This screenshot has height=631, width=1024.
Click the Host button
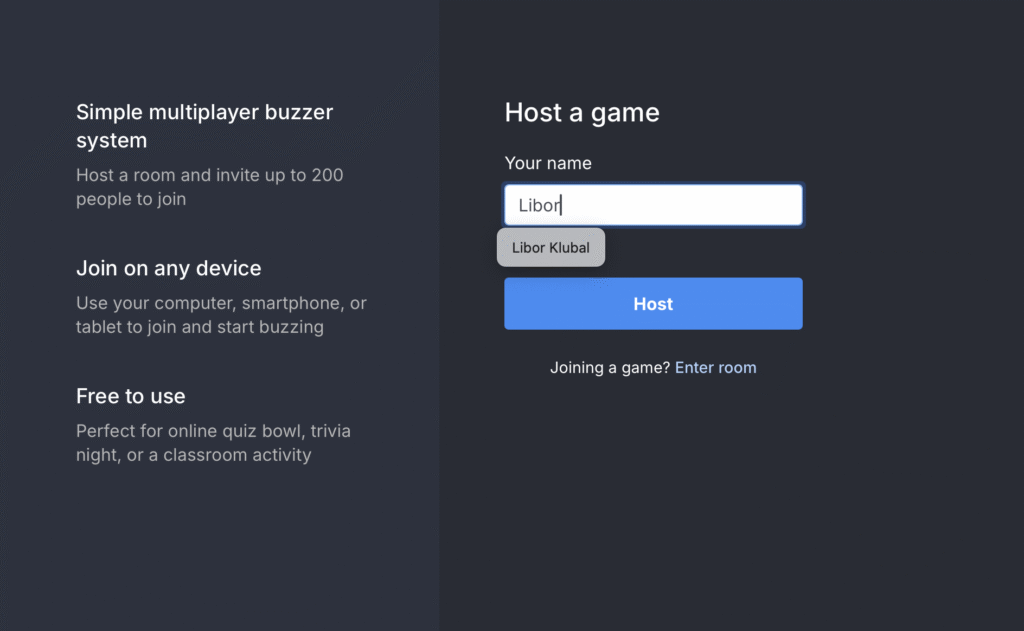pyautogui.click(x=653, y=304)
